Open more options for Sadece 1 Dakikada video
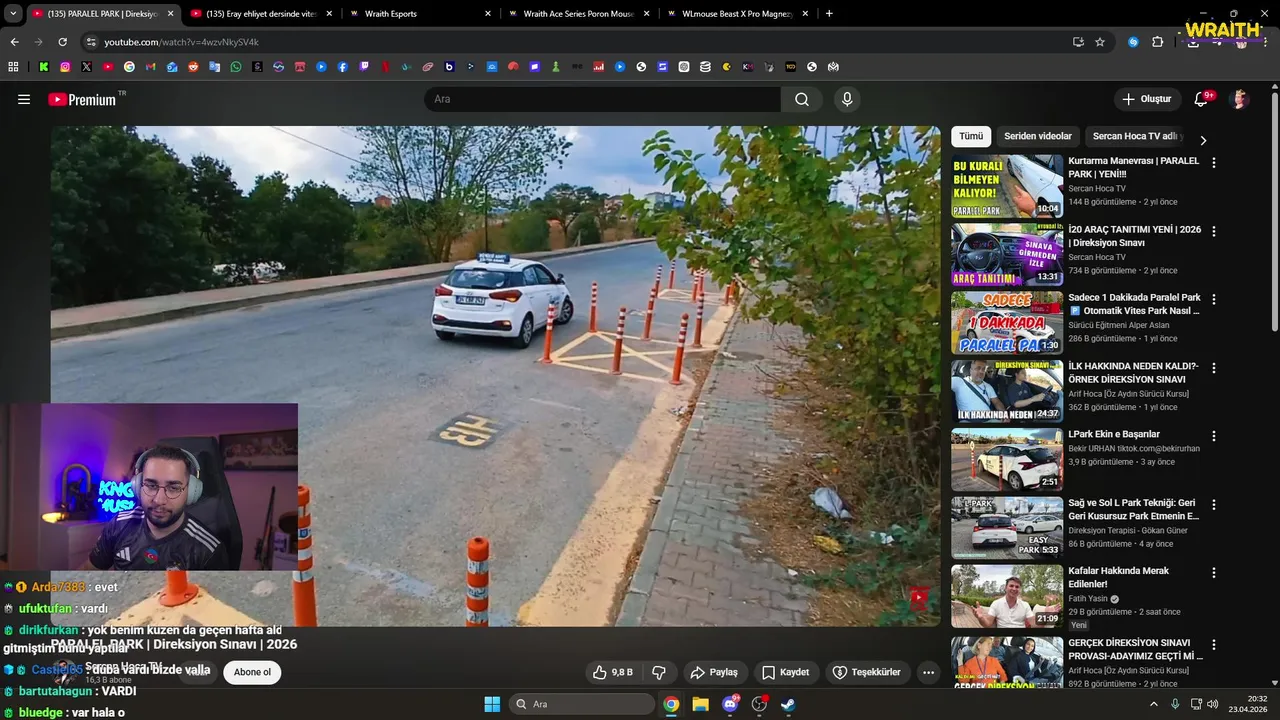Screen dimensions: 1280x720 [1214, 299]
